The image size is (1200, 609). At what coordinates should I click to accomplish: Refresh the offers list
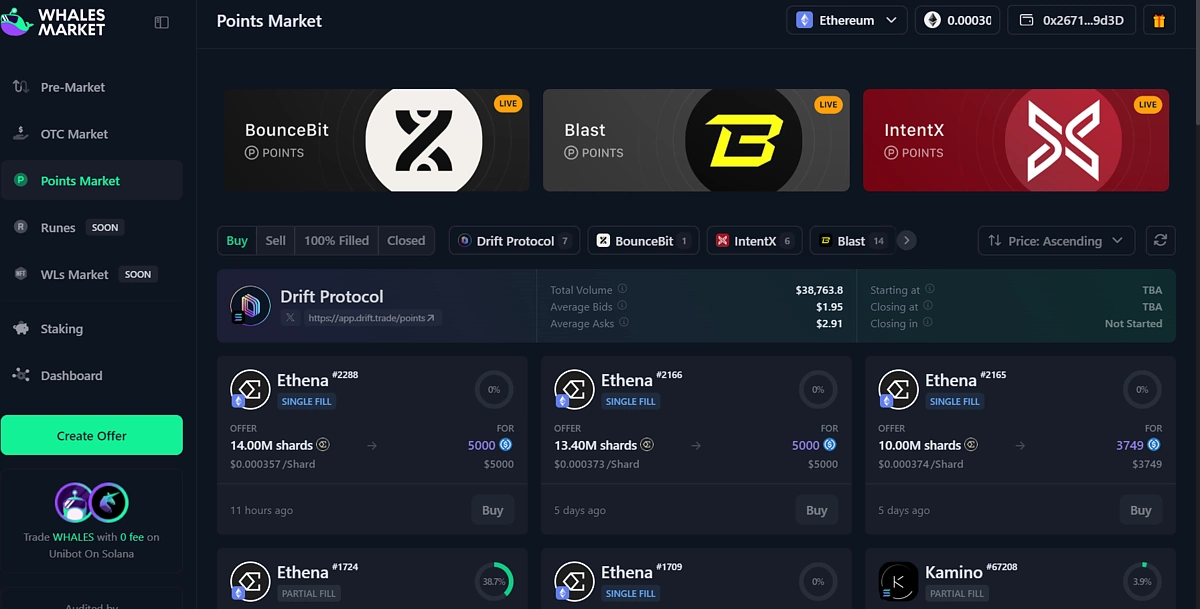pyautogui.click(x=1160, y=240)
